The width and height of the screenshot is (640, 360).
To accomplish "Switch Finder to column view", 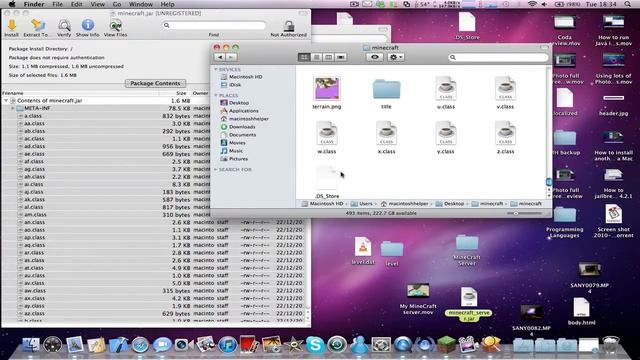I will (328, 57).
